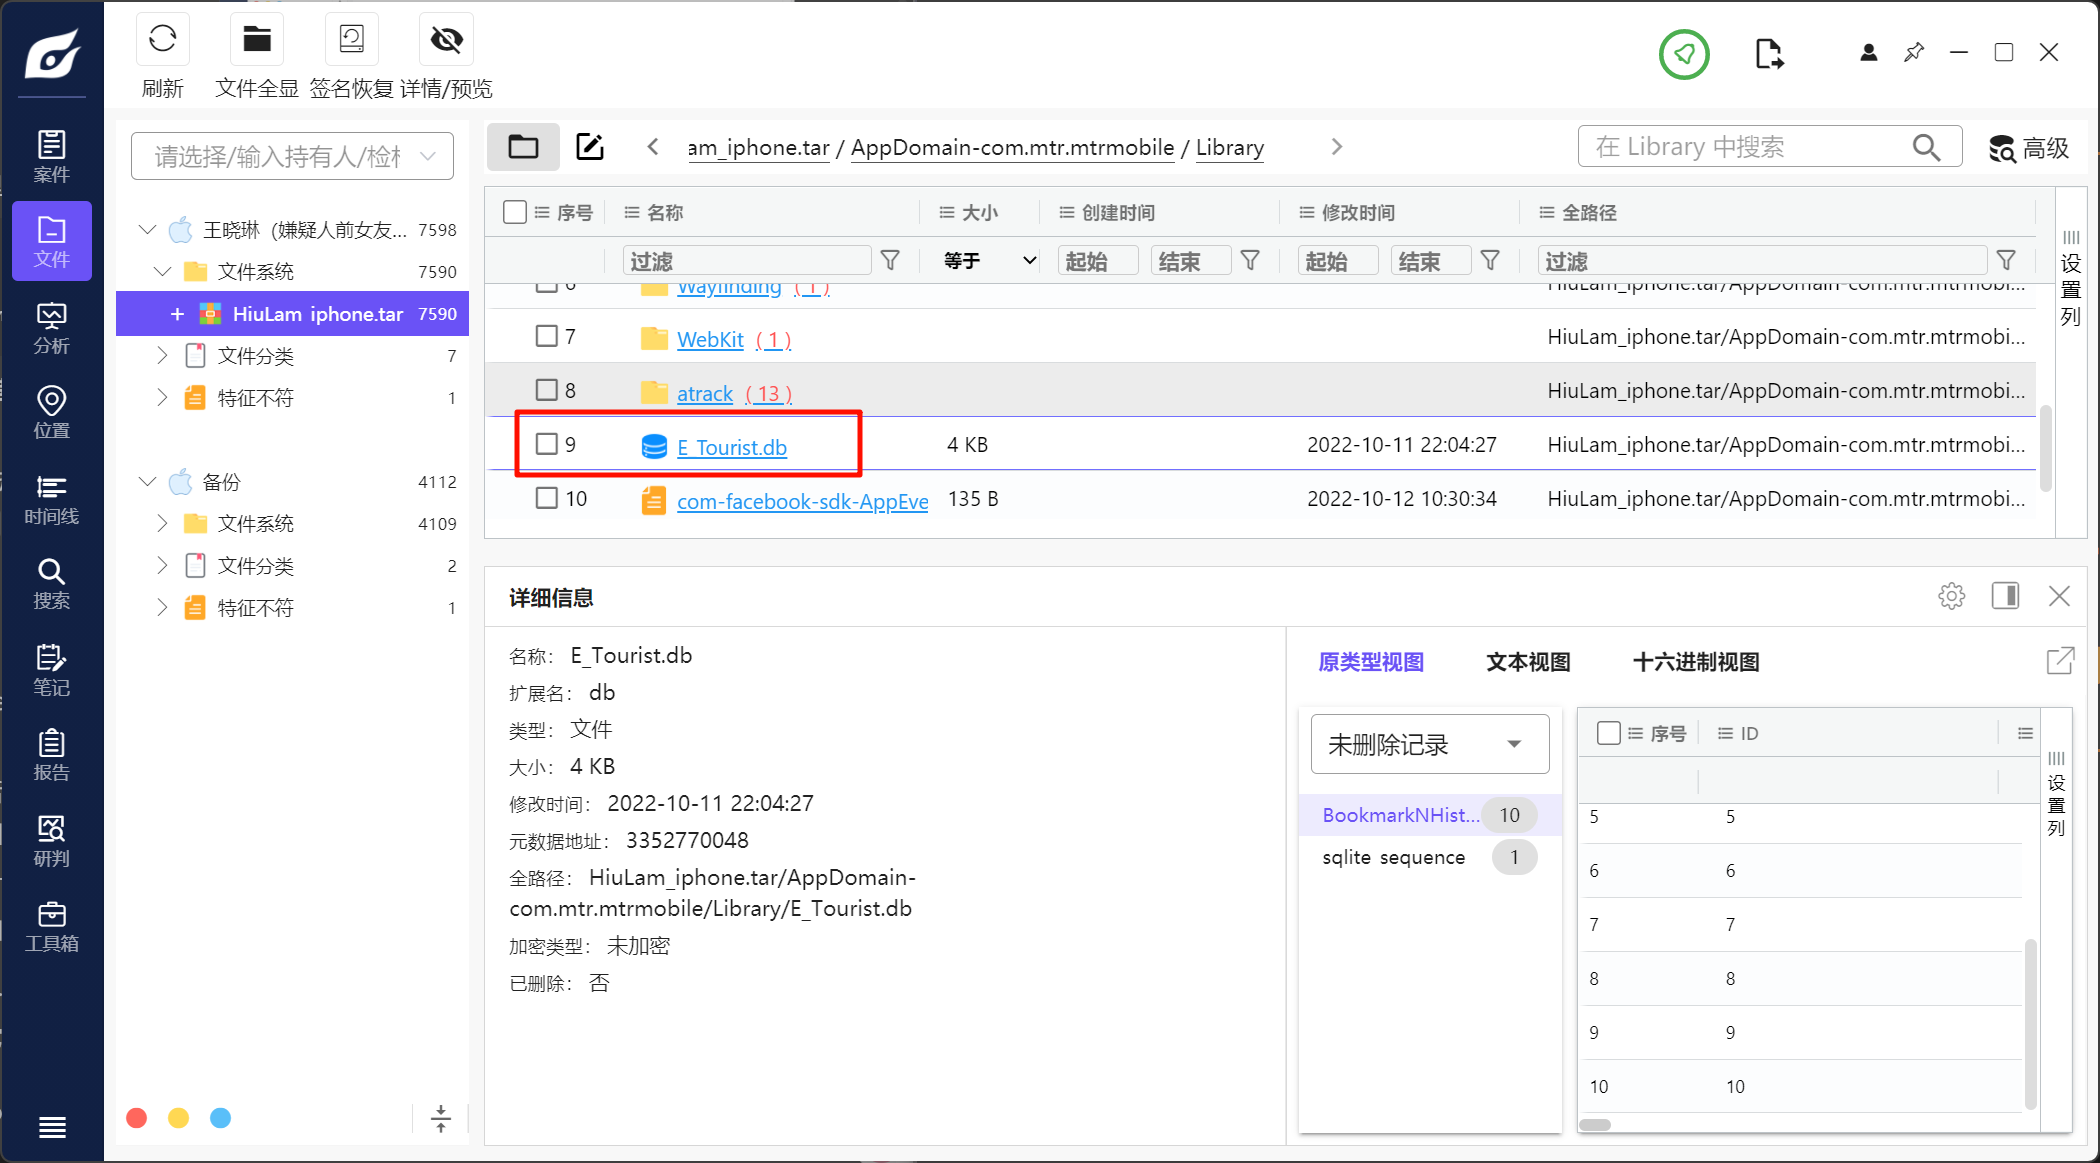Open the 签名恢复 signature recovery tool
2100x1163 pixels.
pyautogui.click(x=351, y=40)
